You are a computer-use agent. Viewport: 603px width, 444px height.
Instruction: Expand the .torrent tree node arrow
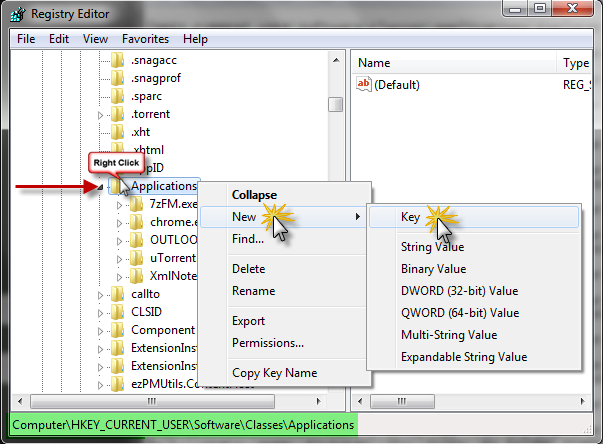(x=101, y=115)
